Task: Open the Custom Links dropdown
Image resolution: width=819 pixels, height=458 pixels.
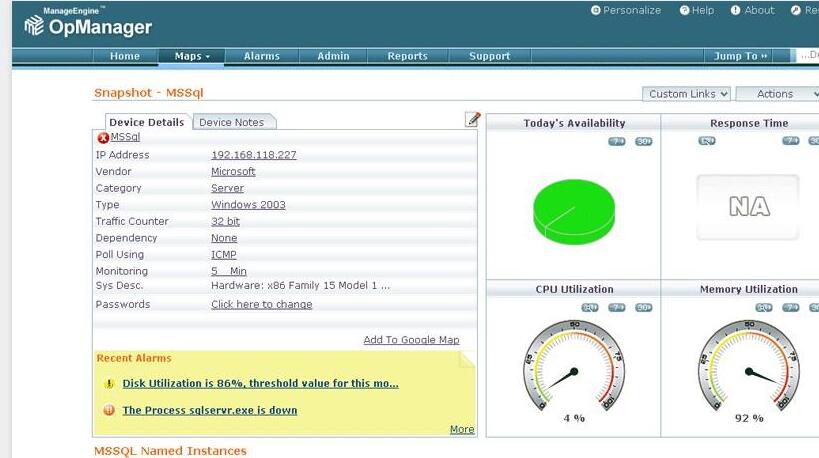Action: click(x=686, y=94)
